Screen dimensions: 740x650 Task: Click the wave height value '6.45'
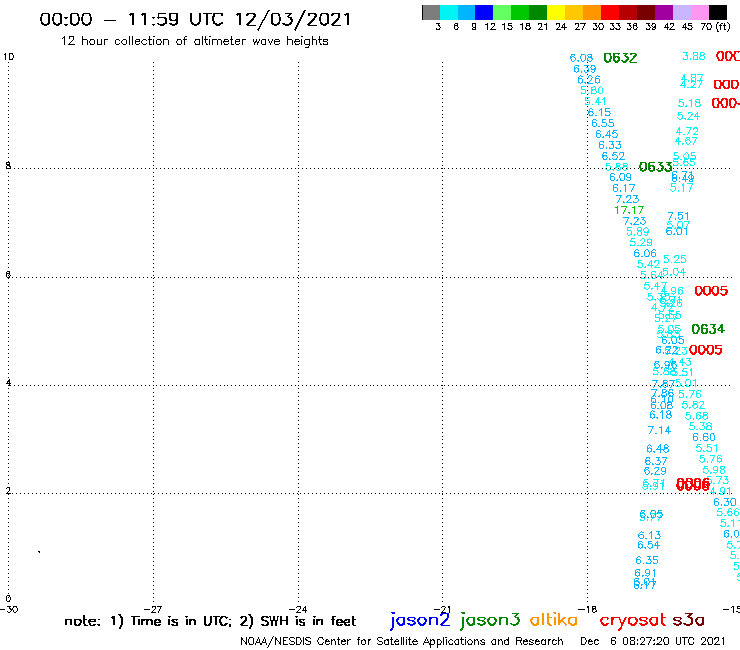click(606, 134)
